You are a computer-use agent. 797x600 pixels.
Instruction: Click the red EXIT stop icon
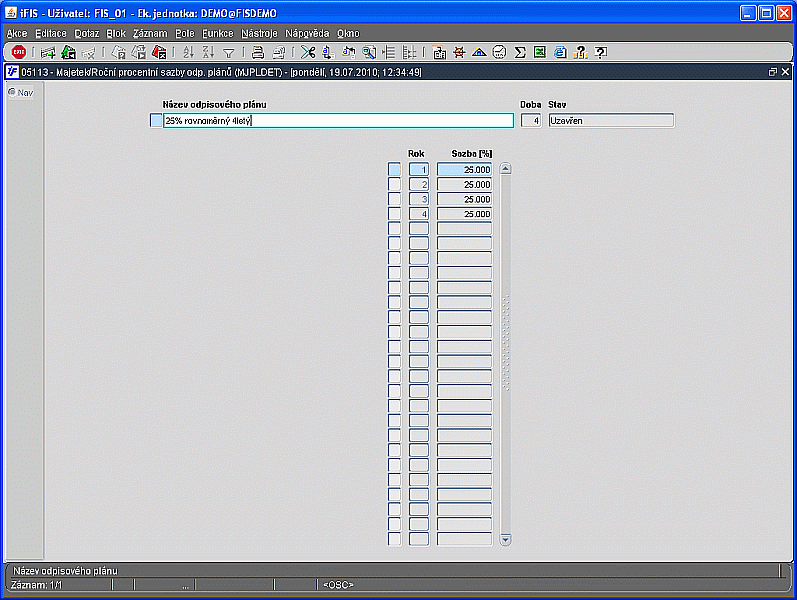coord(19,52)
